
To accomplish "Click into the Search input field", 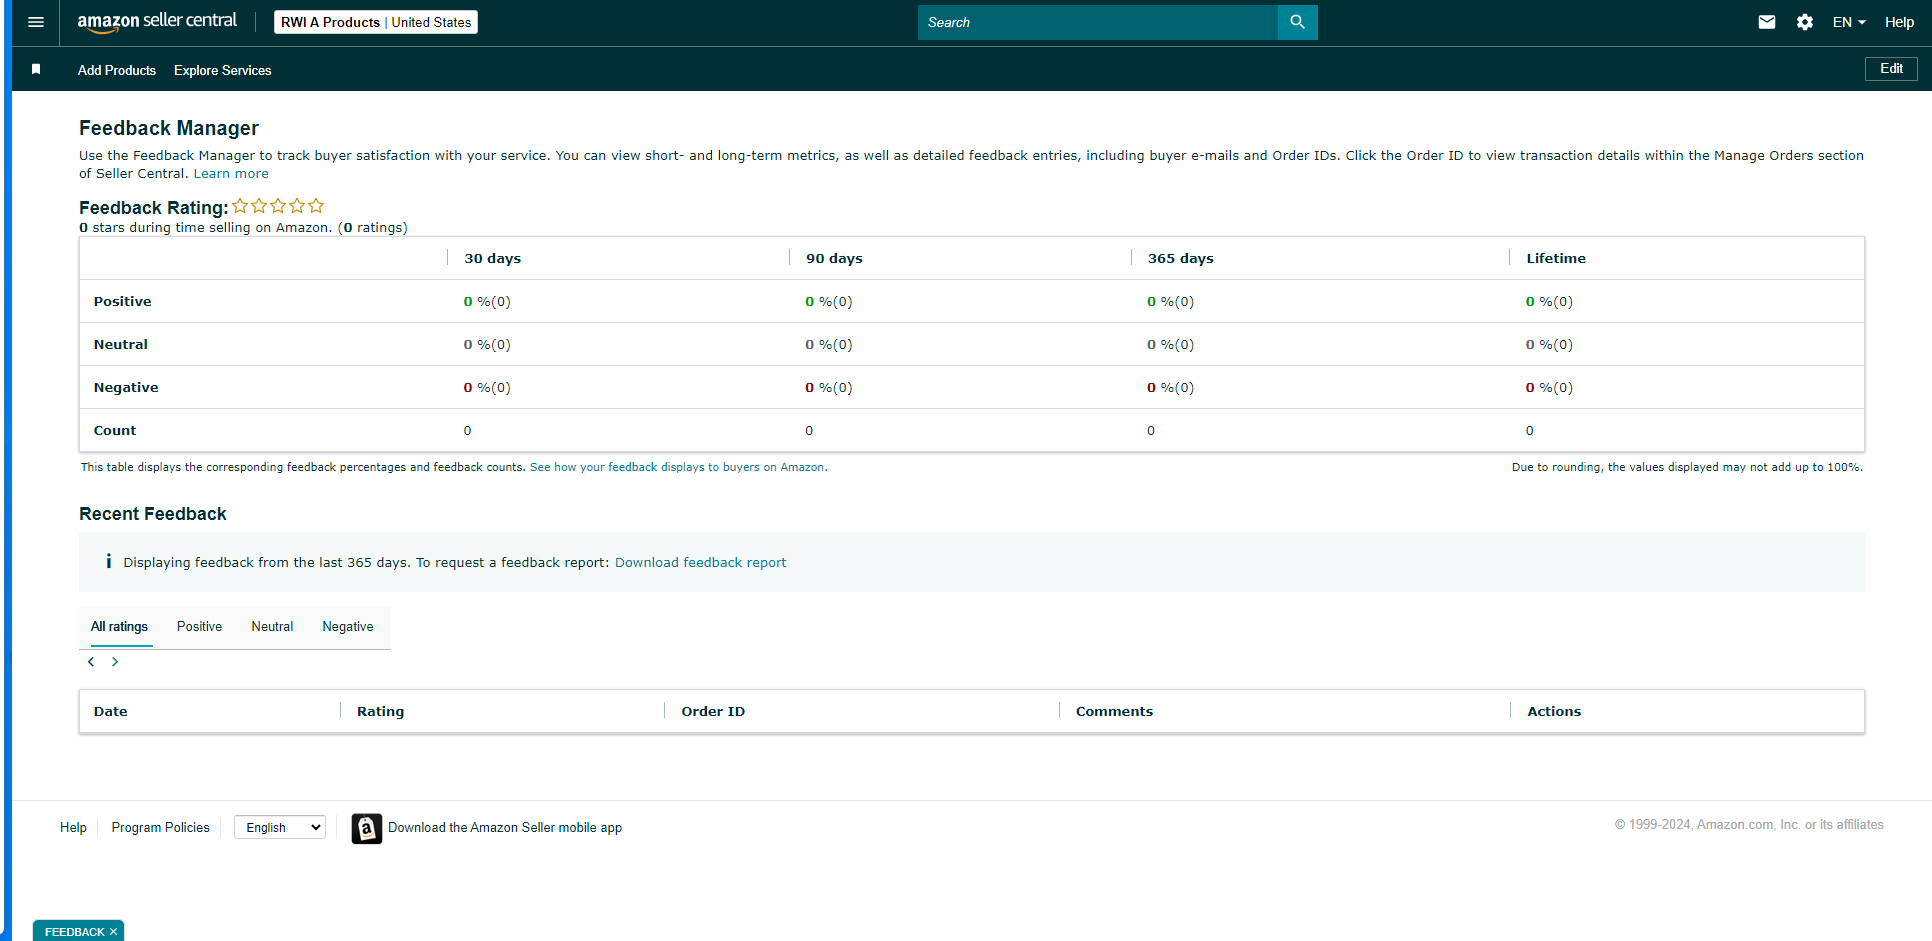I will tap(1098, 22).
